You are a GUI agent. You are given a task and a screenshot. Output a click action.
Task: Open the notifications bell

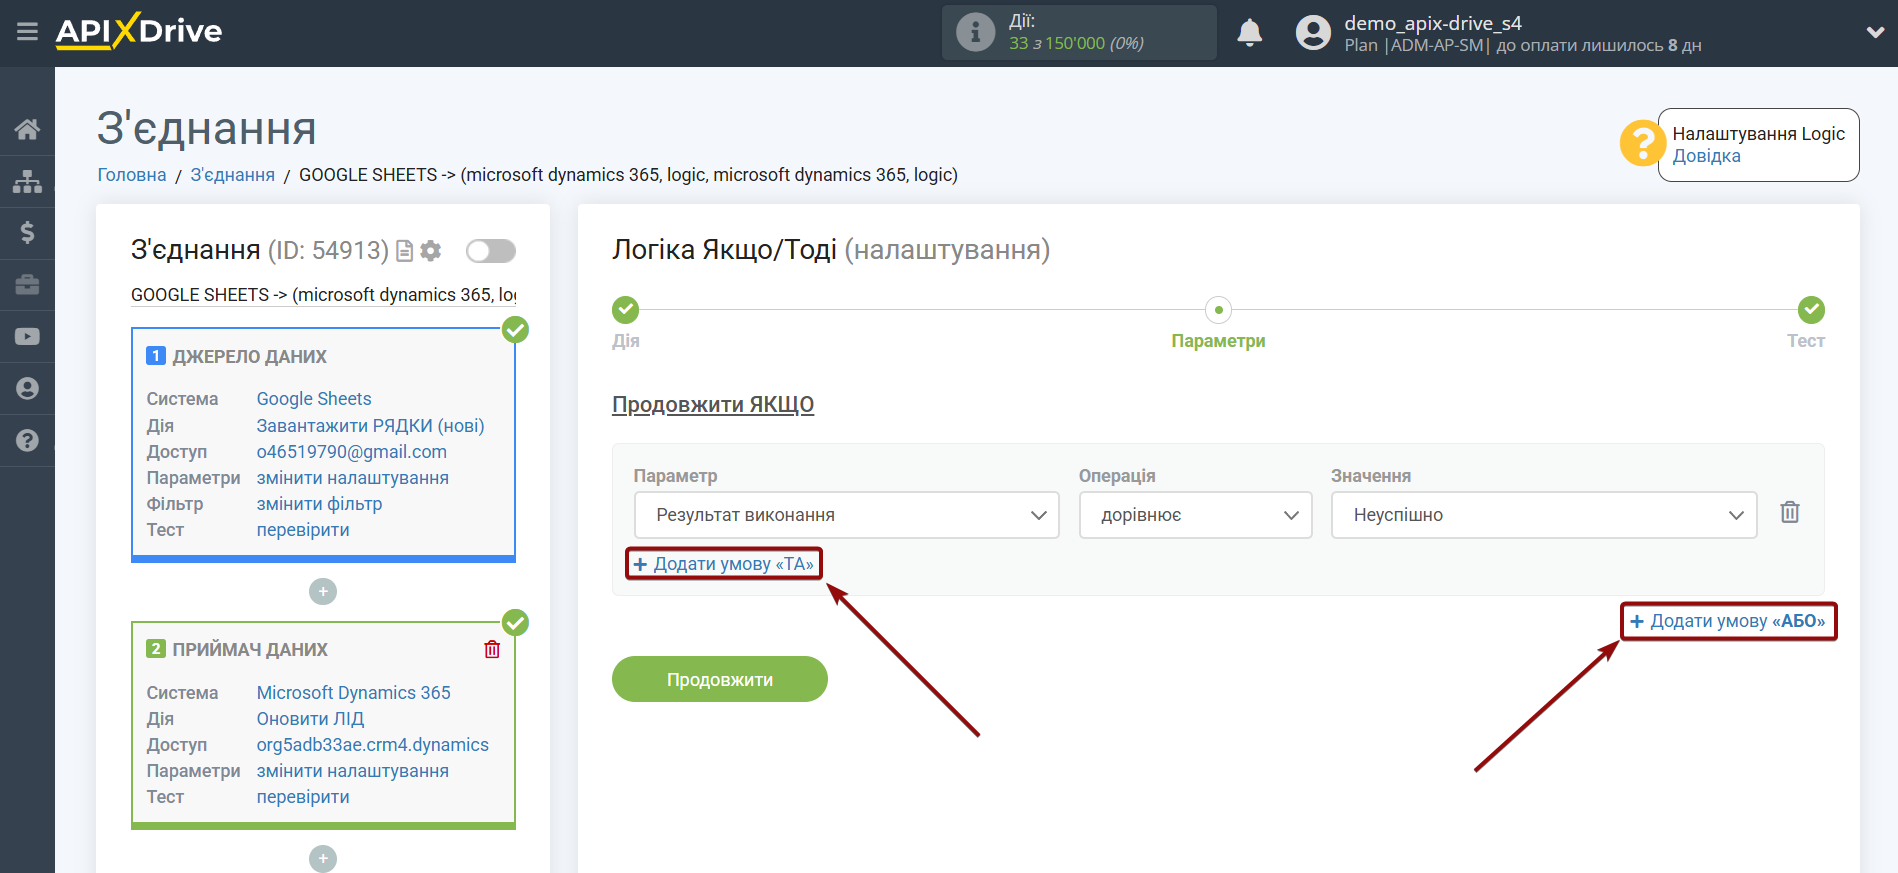point(1249,33)
